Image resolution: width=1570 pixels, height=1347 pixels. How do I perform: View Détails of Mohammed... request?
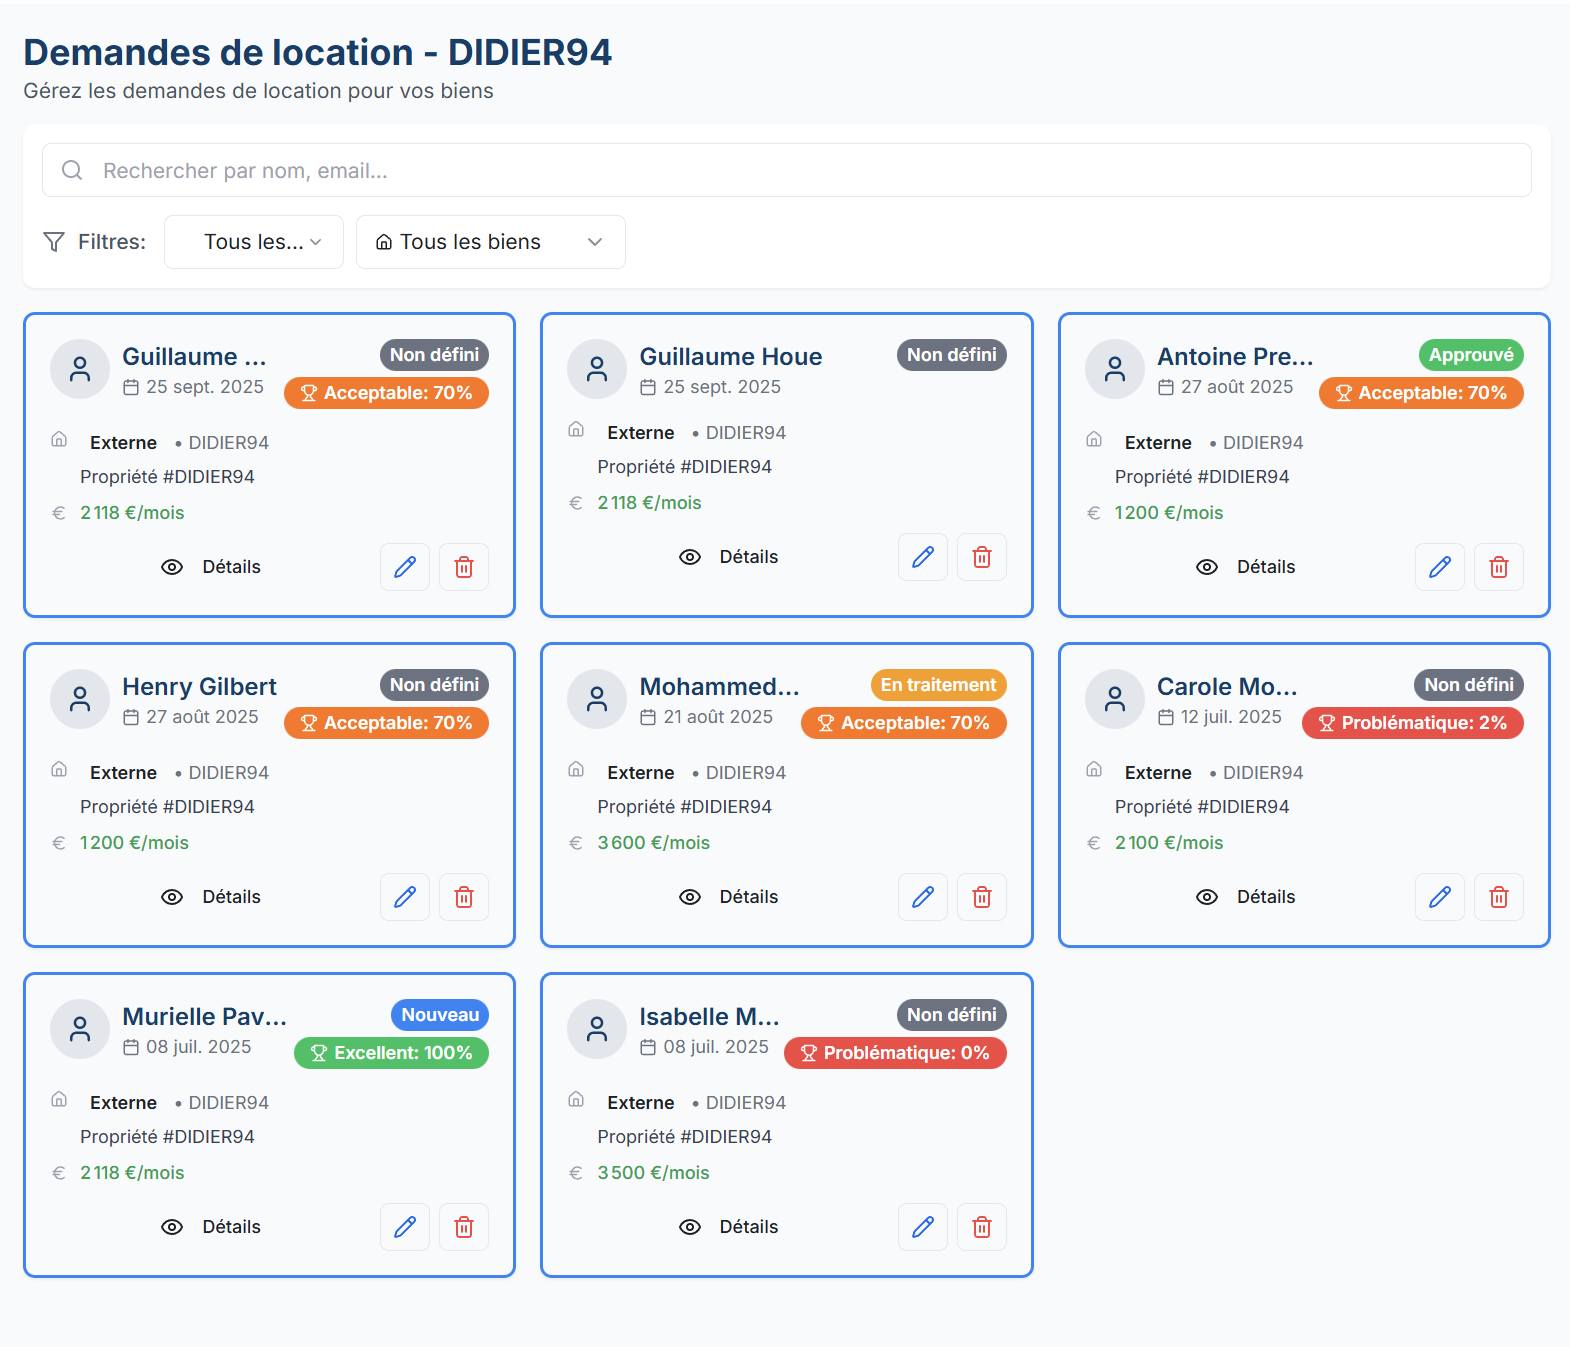pos(728,897)
